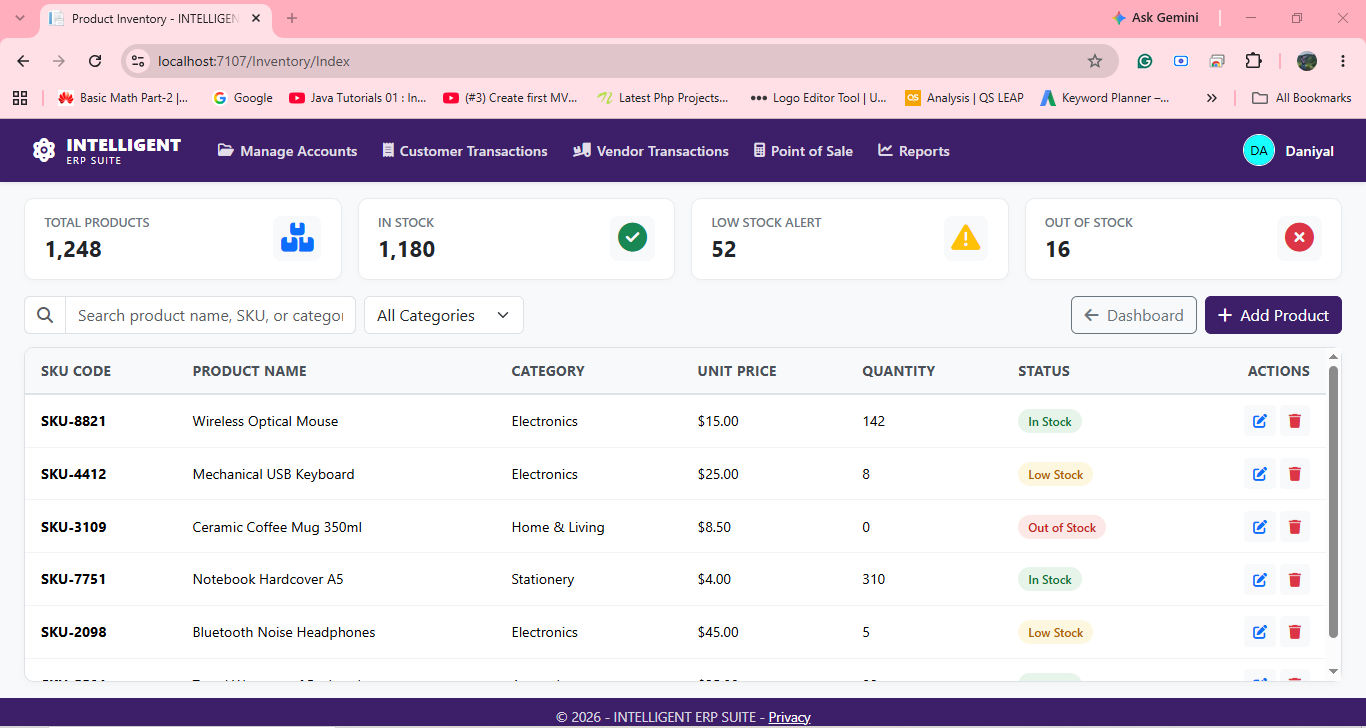Delete the Mechanical USB Keyboard entry
Image resolution: width=1366 pixels, height=728 pixels.
(x=1295, y=474)
